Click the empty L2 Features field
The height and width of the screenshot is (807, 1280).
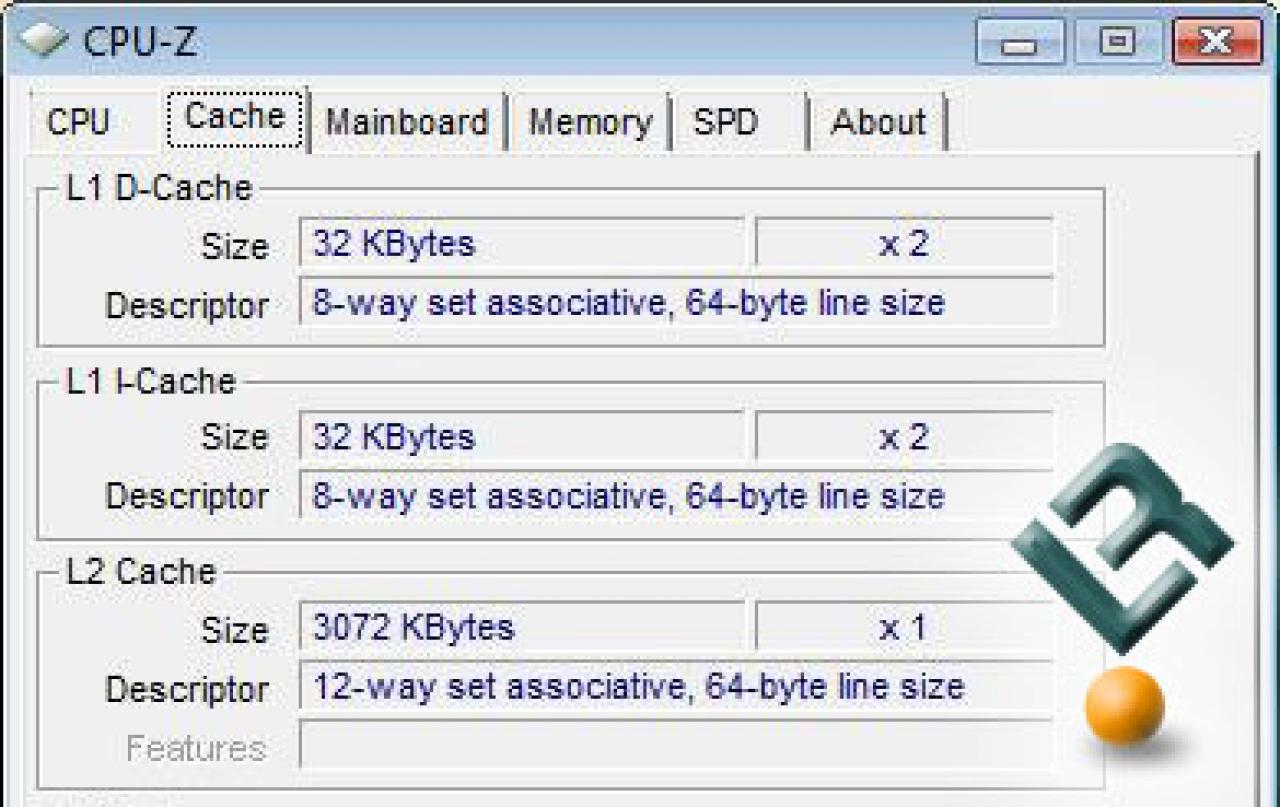(x=677, y=745)
